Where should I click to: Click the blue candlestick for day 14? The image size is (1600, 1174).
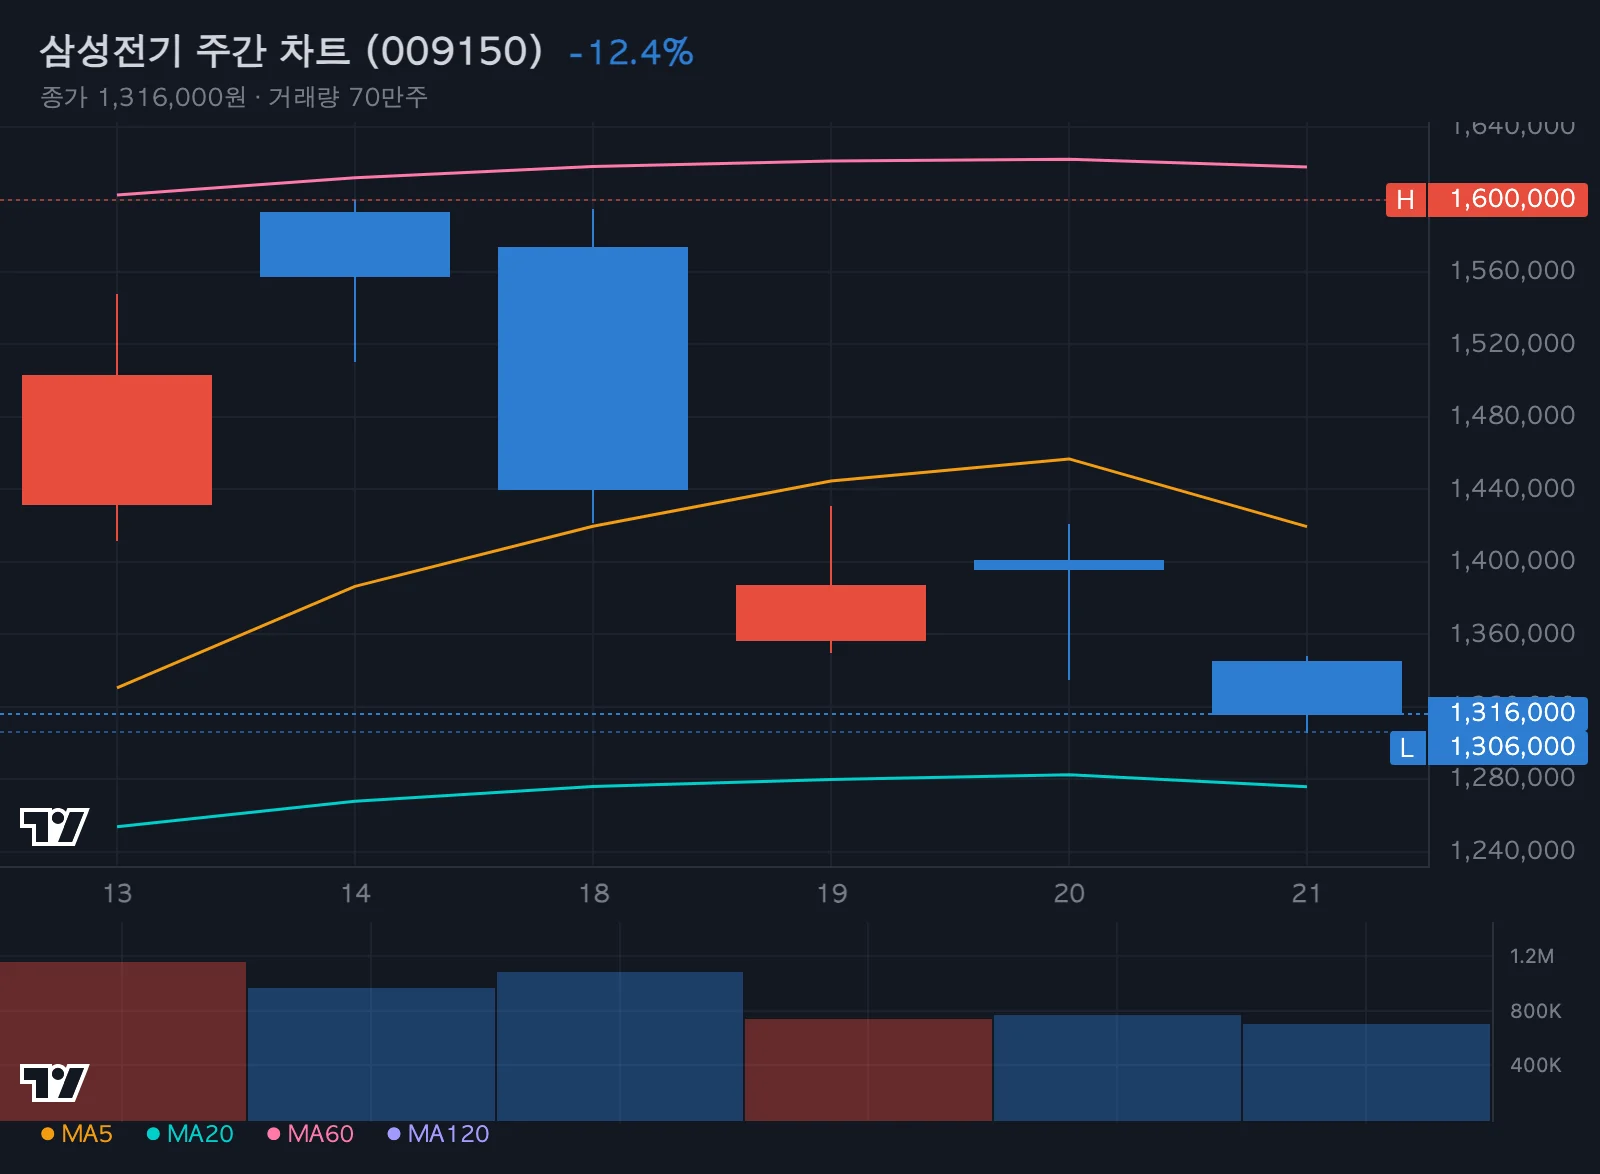tap(355, 244)
